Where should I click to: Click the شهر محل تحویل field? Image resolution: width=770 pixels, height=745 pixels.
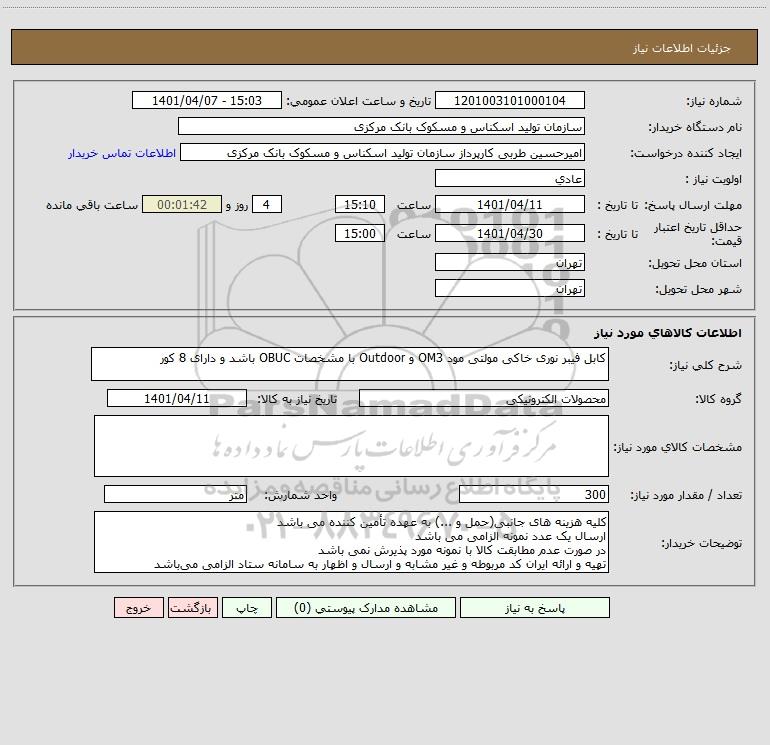(x=510, y=288)
